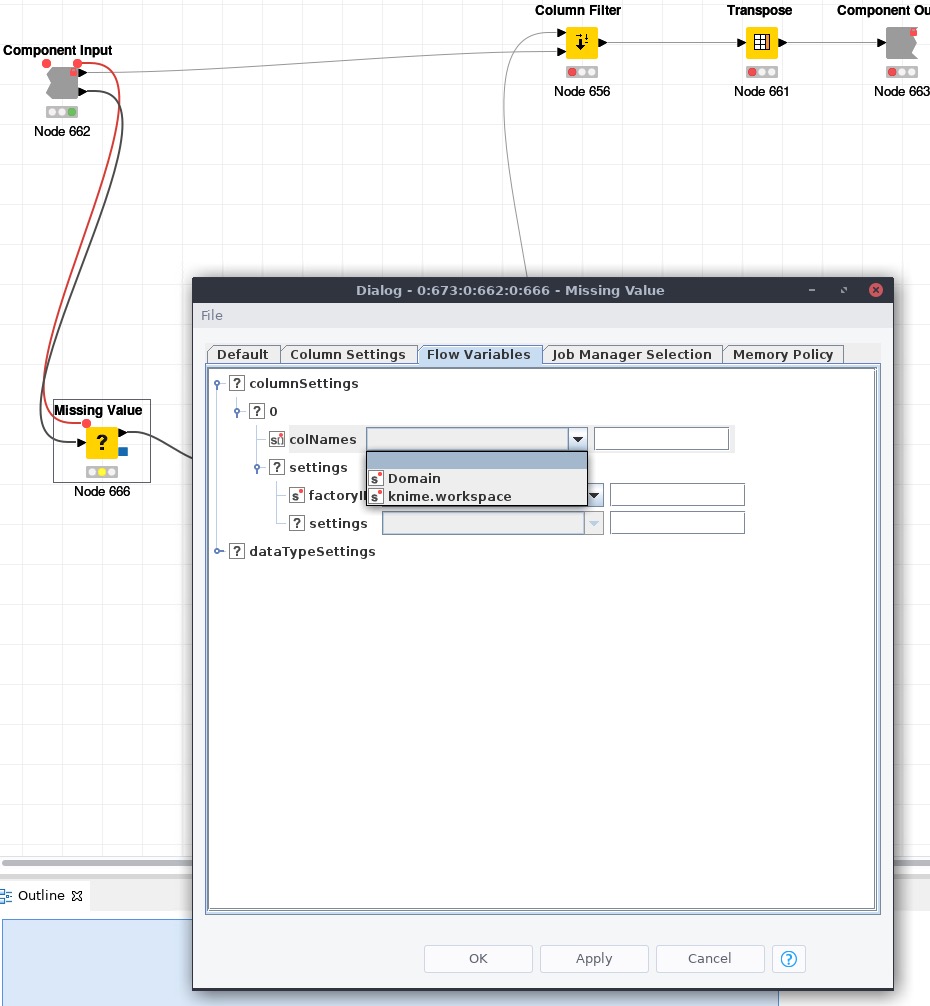Choose knime.workspace from the variable list
930x1006 pixels.
point(449,496)
